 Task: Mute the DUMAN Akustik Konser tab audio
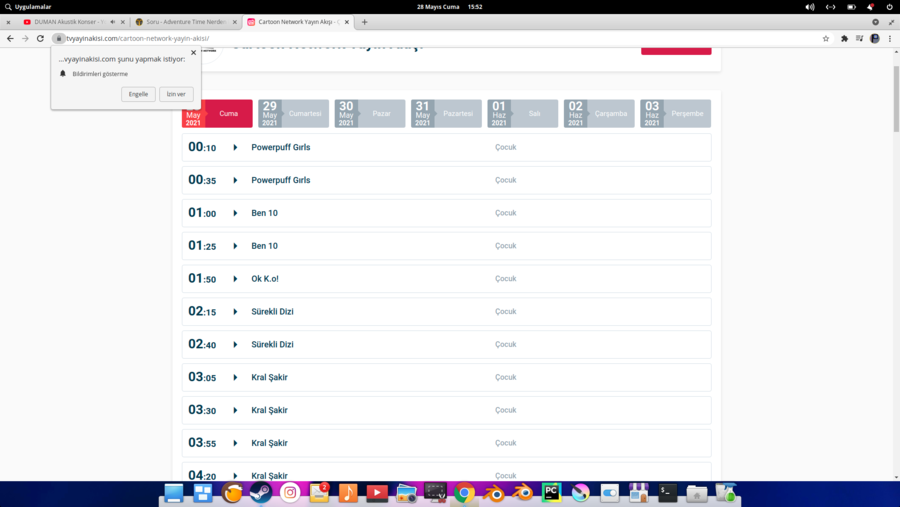112,22
